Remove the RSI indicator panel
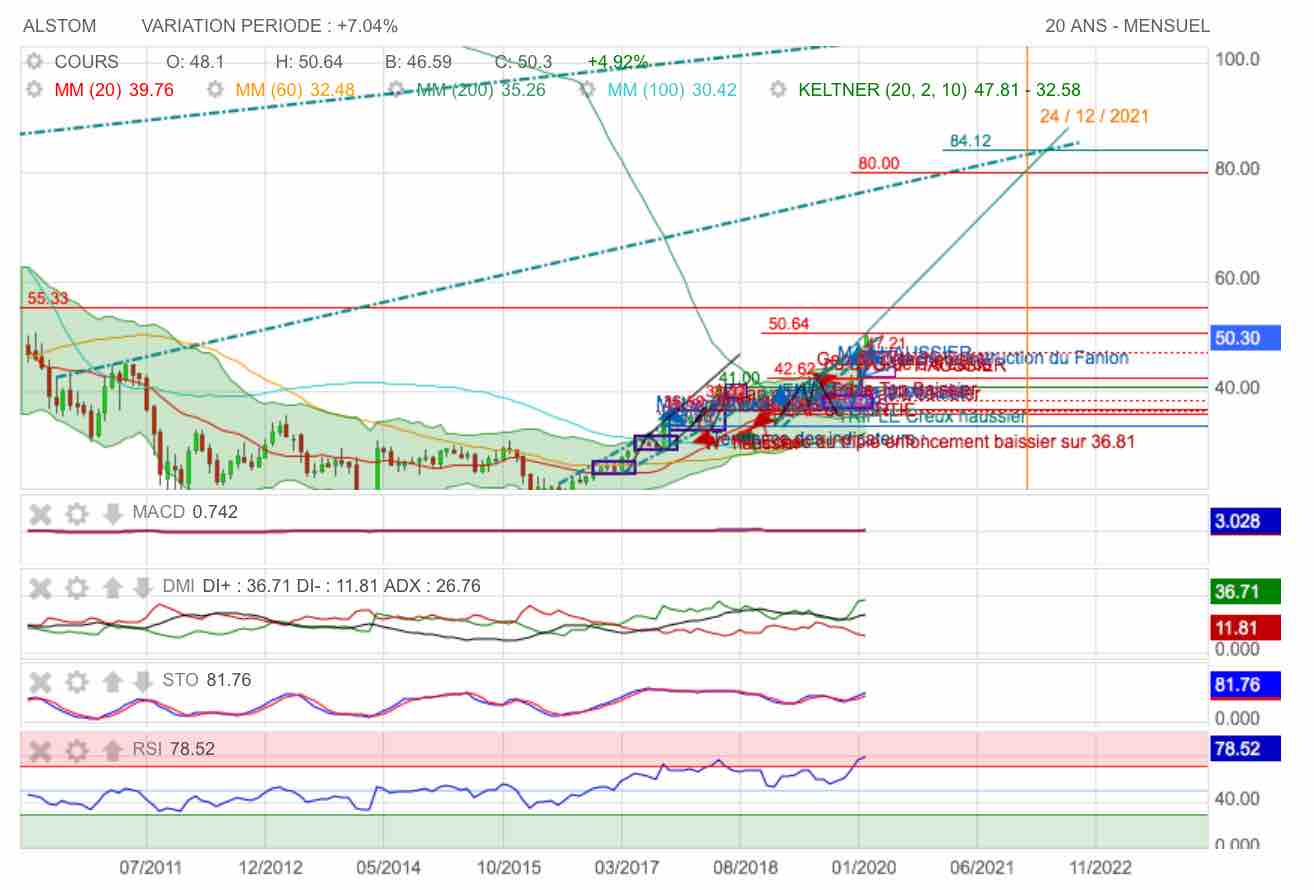 40,750
